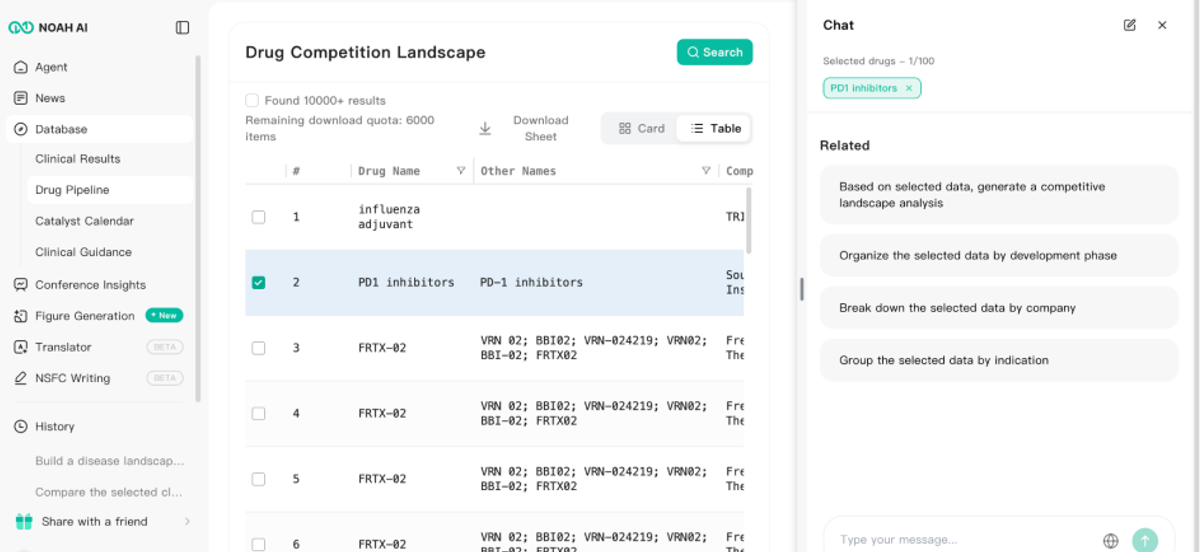Screen dimensions: 1200x552
Task: Click the Translator icon
Action: 21,347
